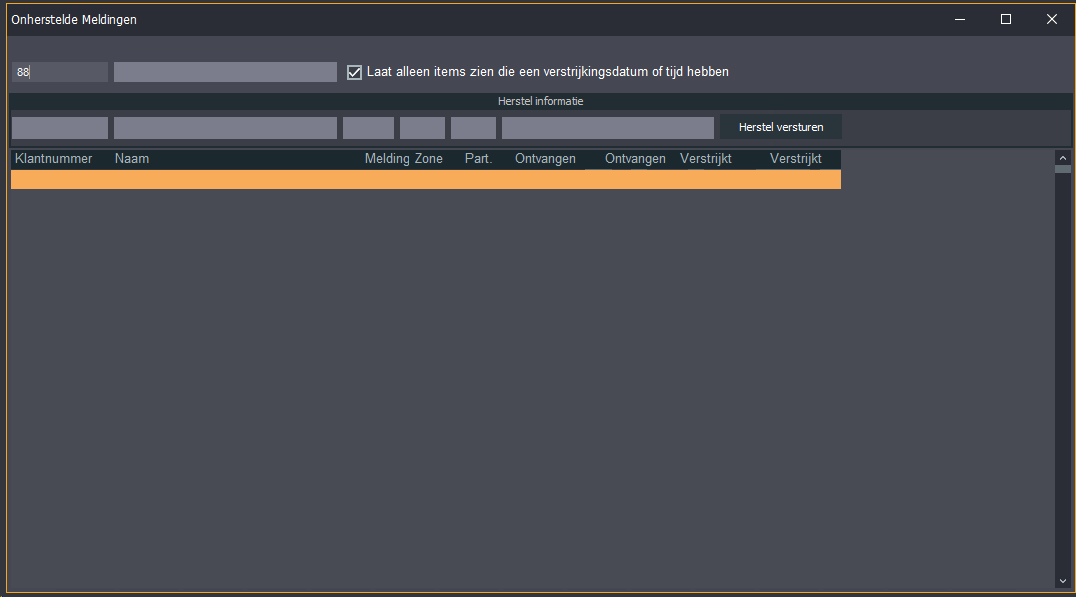The height and width of the screenshot is (597, 1076).
Task: Click the vertical scrollbar track
Action: (x=1062, y=370)
